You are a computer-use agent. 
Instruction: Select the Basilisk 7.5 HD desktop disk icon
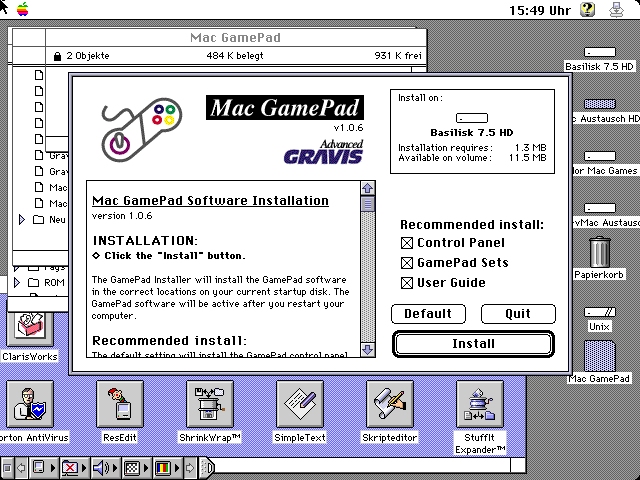[599, 52]
